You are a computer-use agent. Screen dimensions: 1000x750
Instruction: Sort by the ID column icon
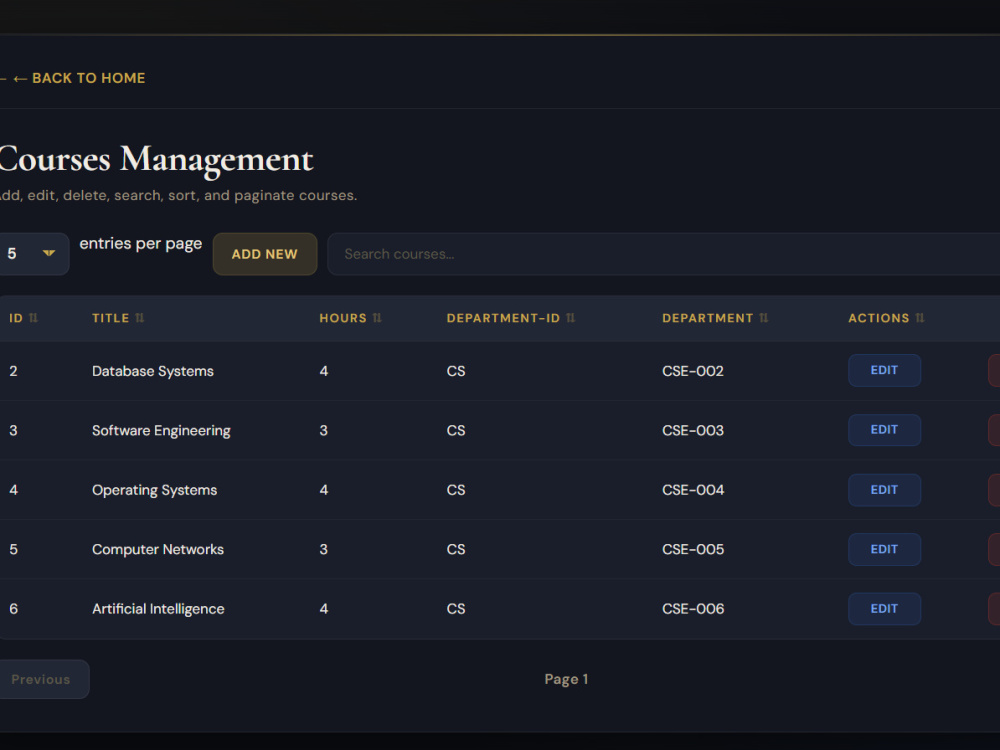point(34,318)
